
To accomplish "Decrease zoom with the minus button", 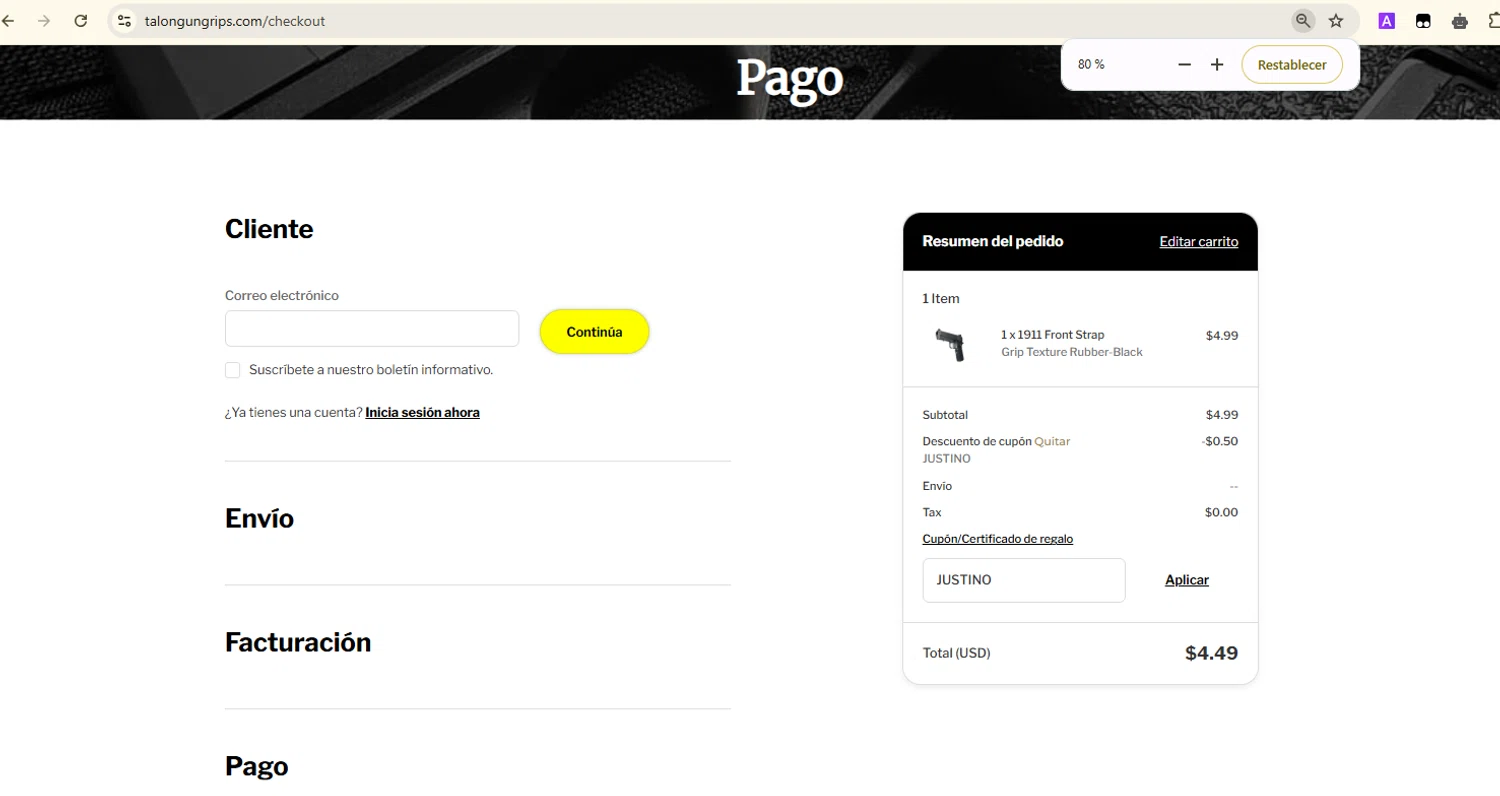I will (1185, 64).
